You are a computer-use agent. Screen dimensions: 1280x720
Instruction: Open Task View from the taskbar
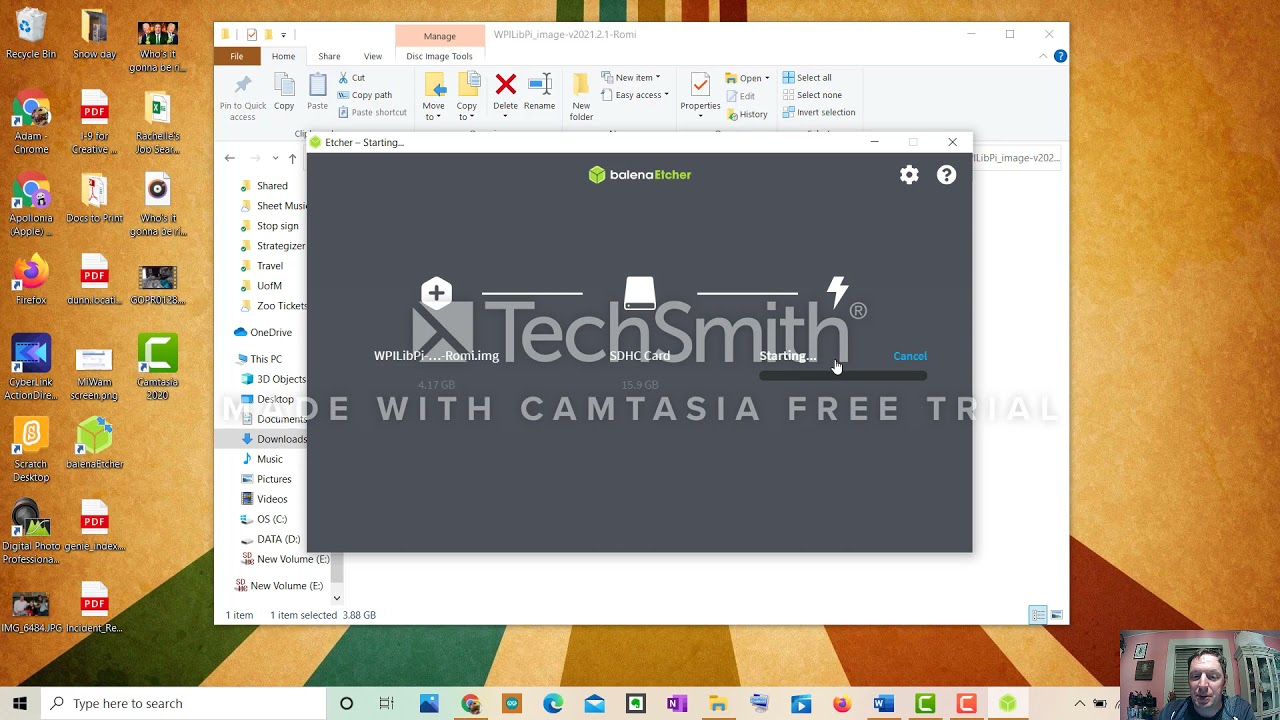click(x=387, y=704)
